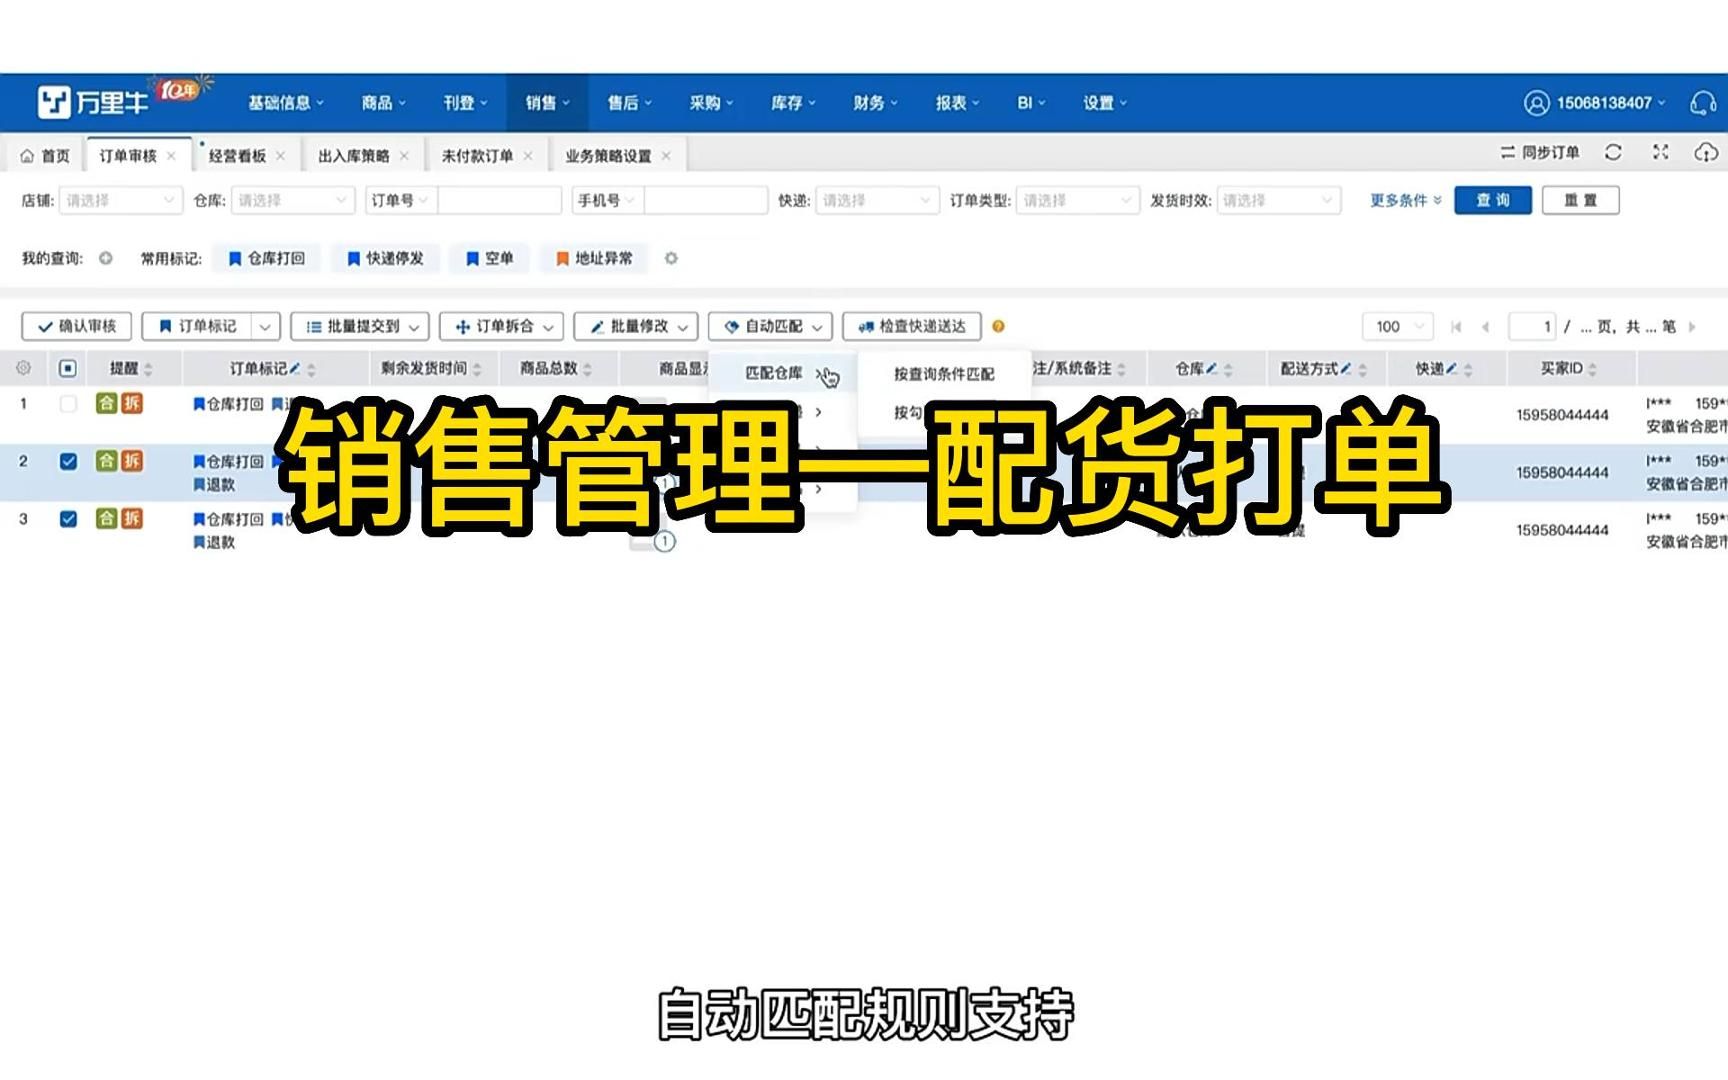Open the customer service headset icon

[1703, 102]
